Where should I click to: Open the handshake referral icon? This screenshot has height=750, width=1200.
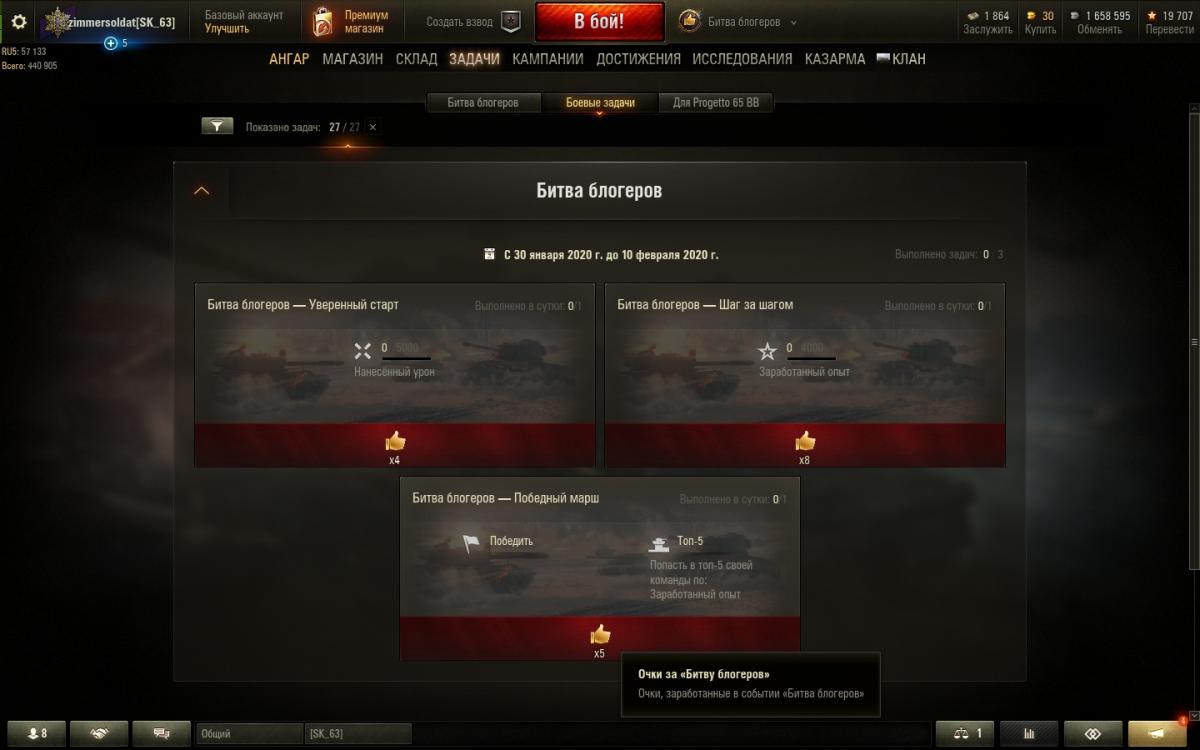[100, 734]
